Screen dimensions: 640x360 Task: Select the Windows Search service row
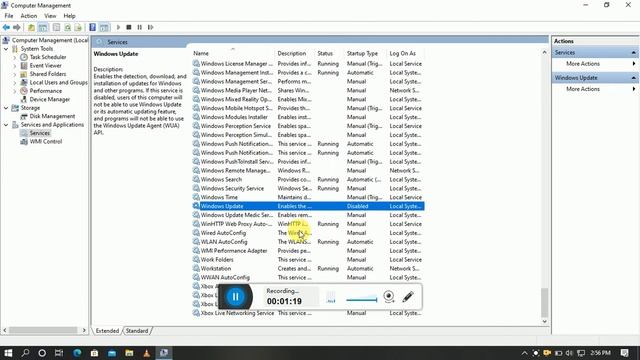click(308, 180)
